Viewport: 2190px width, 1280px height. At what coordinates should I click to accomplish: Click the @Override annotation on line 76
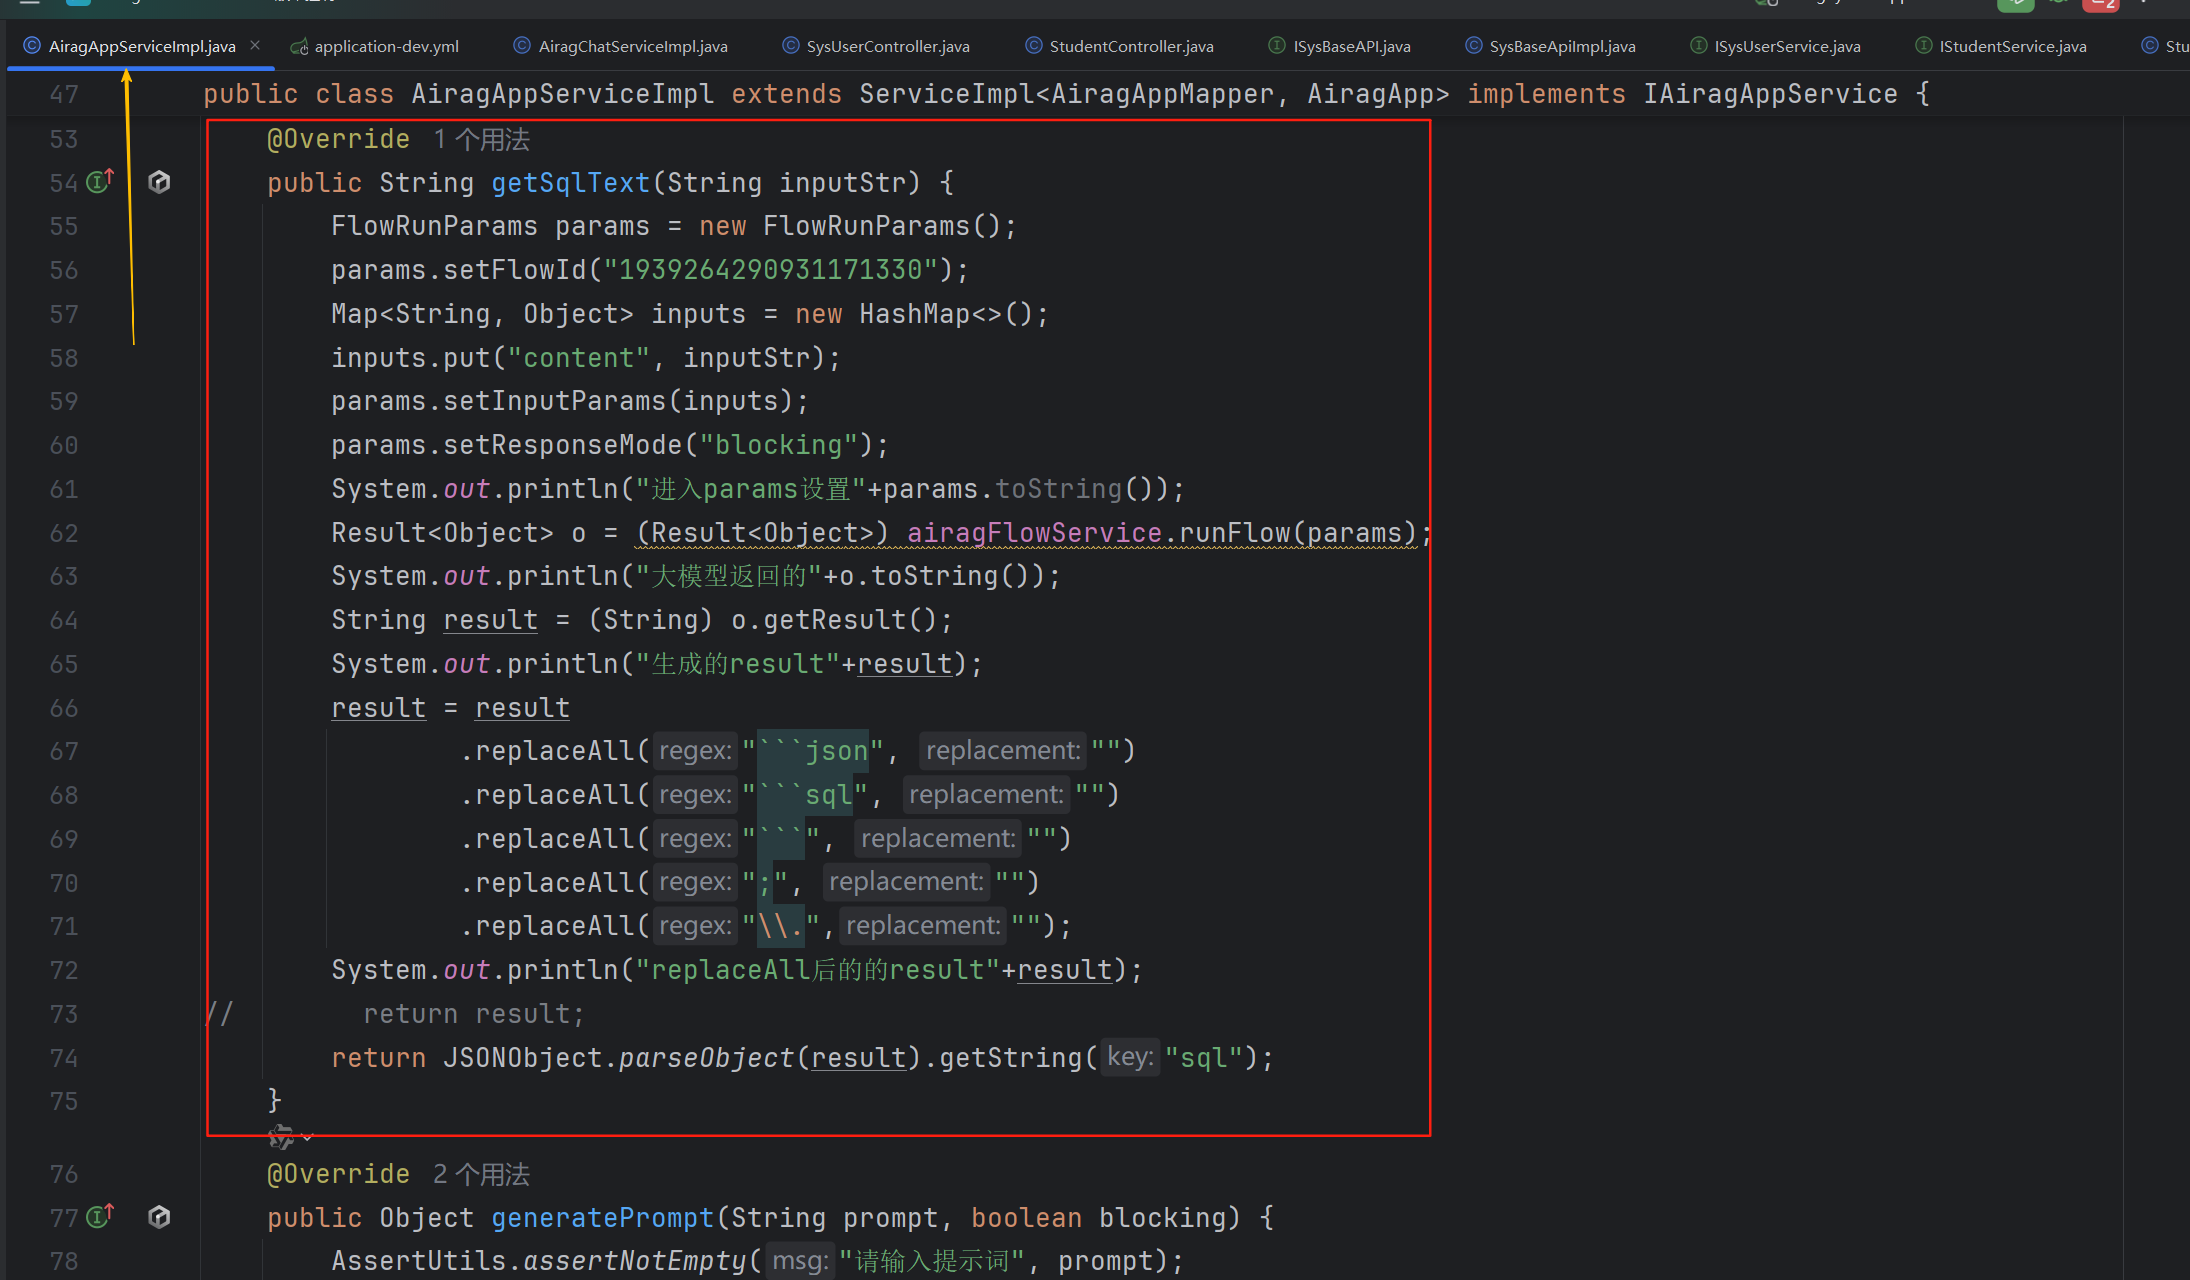tap(339, 1174)
